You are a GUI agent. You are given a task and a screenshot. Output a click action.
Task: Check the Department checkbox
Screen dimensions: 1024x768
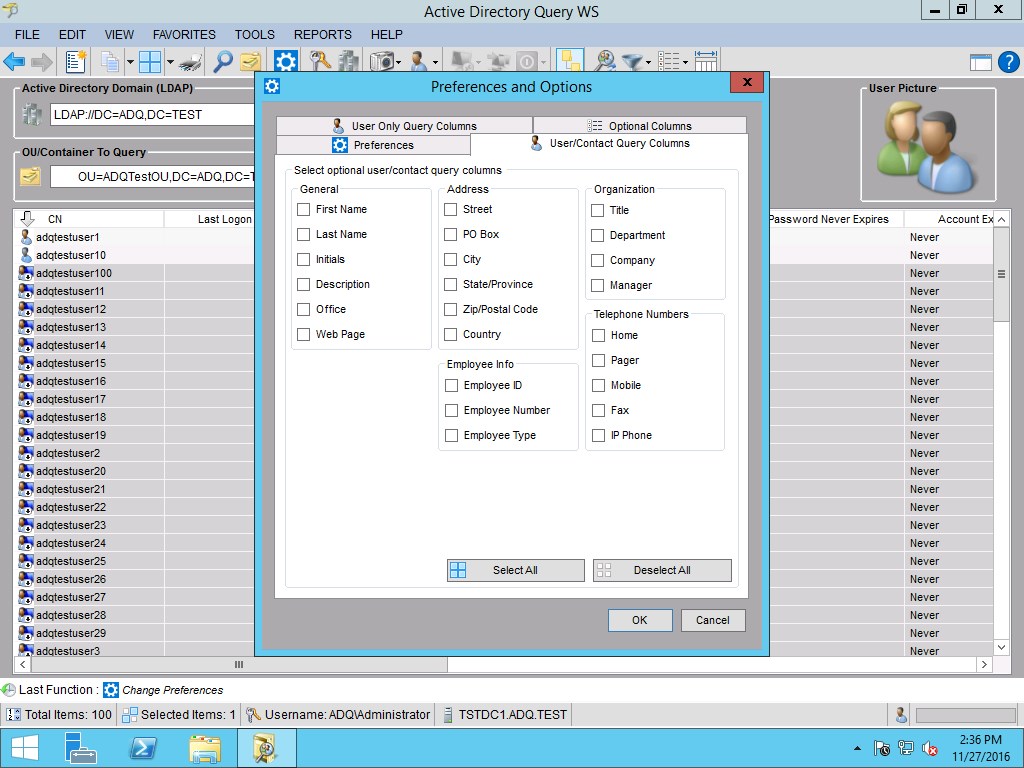pos(598,236)
